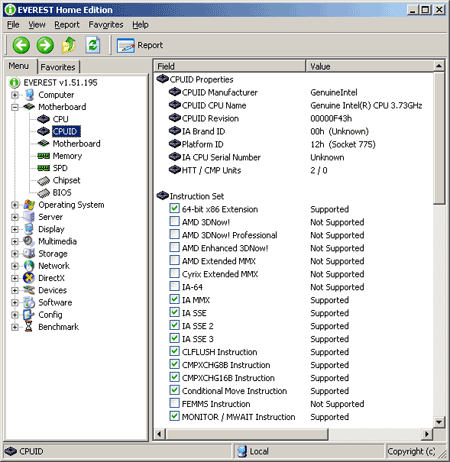Select the Memory module icon in tree
The image size is (450, 462).
pyautogui.click(x=44, y=156)
